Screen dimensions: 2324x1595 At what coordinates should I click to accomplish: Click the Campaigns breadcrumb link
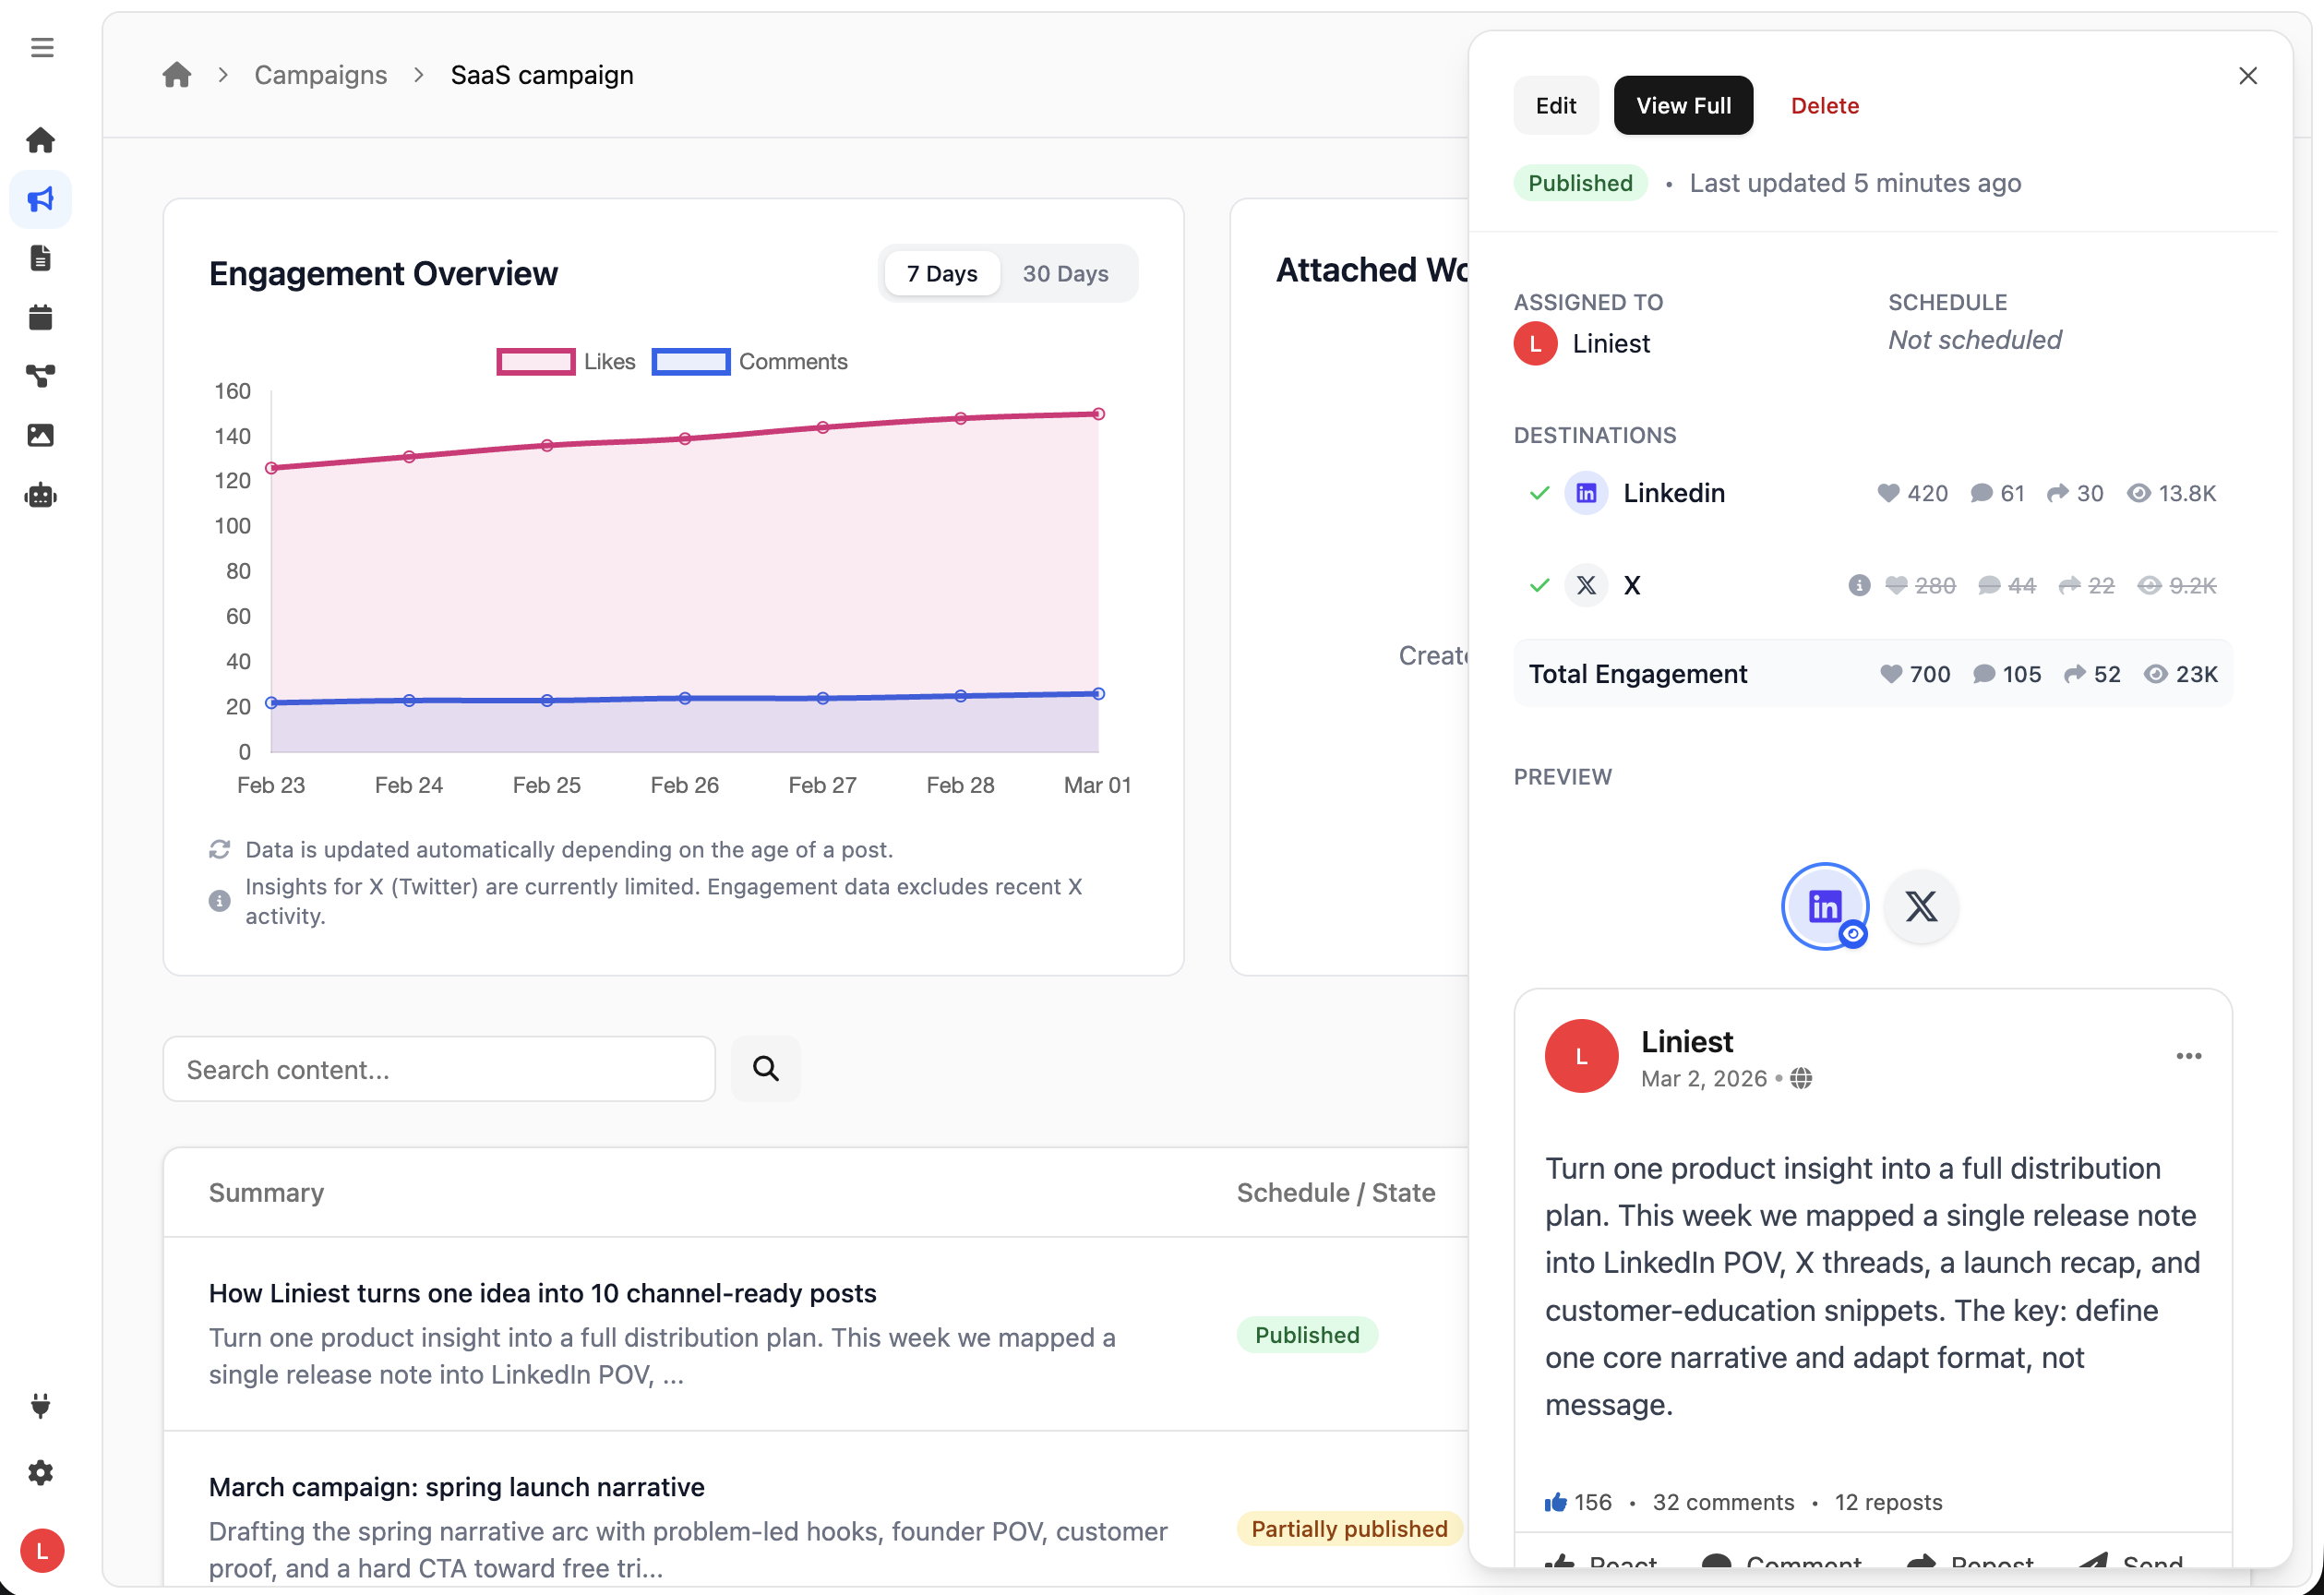320,75
